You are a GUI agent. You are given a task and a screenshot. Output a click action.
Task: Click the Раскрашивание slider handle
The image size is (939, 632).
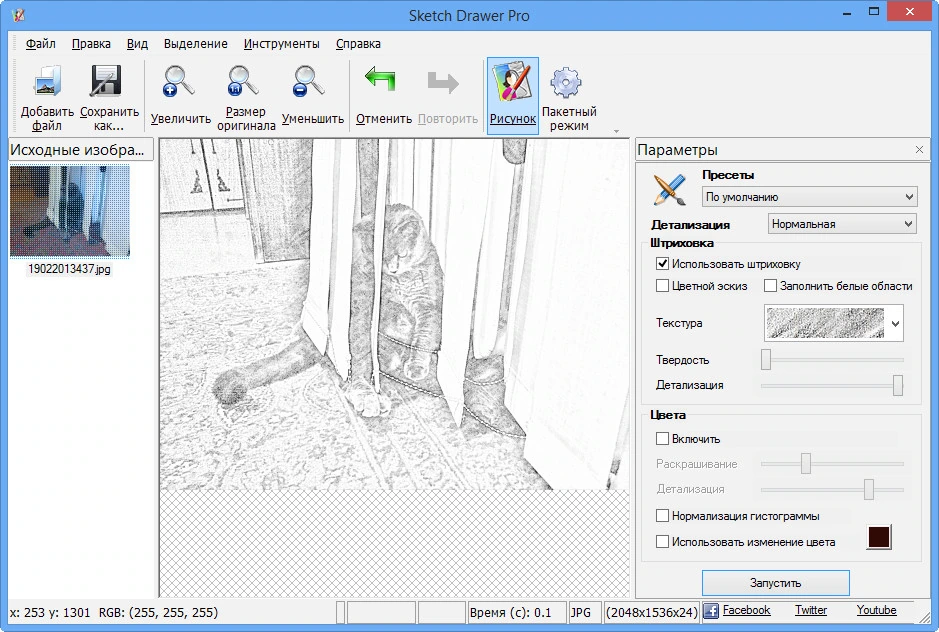point(806,463)
